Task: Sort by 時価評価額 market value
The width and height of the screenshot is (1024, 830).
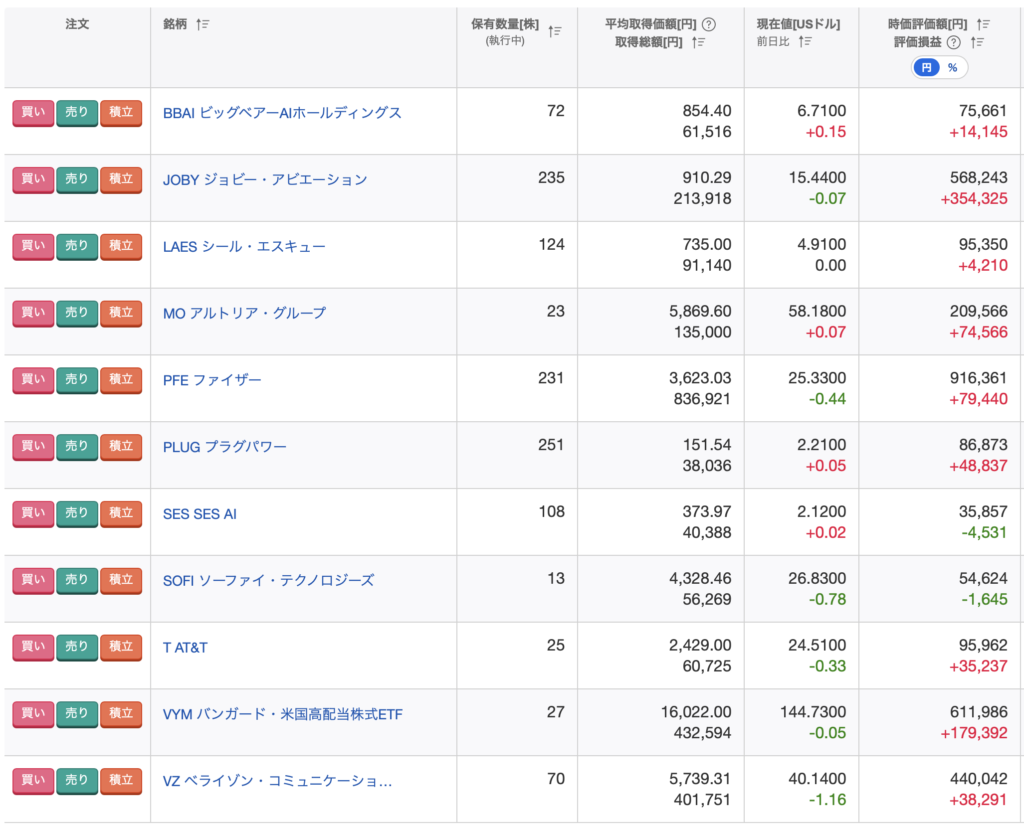Action: tap(984, 24)
